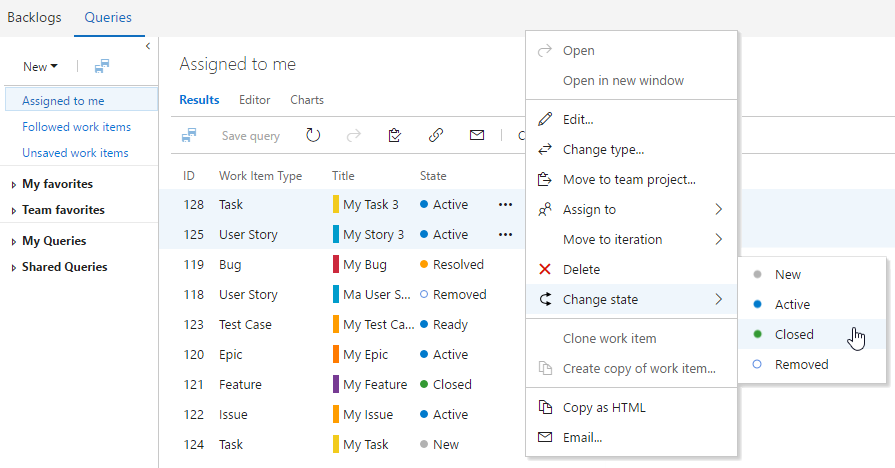
Task: Select Closed state in the submenu
Action: [x=794, y=334]
